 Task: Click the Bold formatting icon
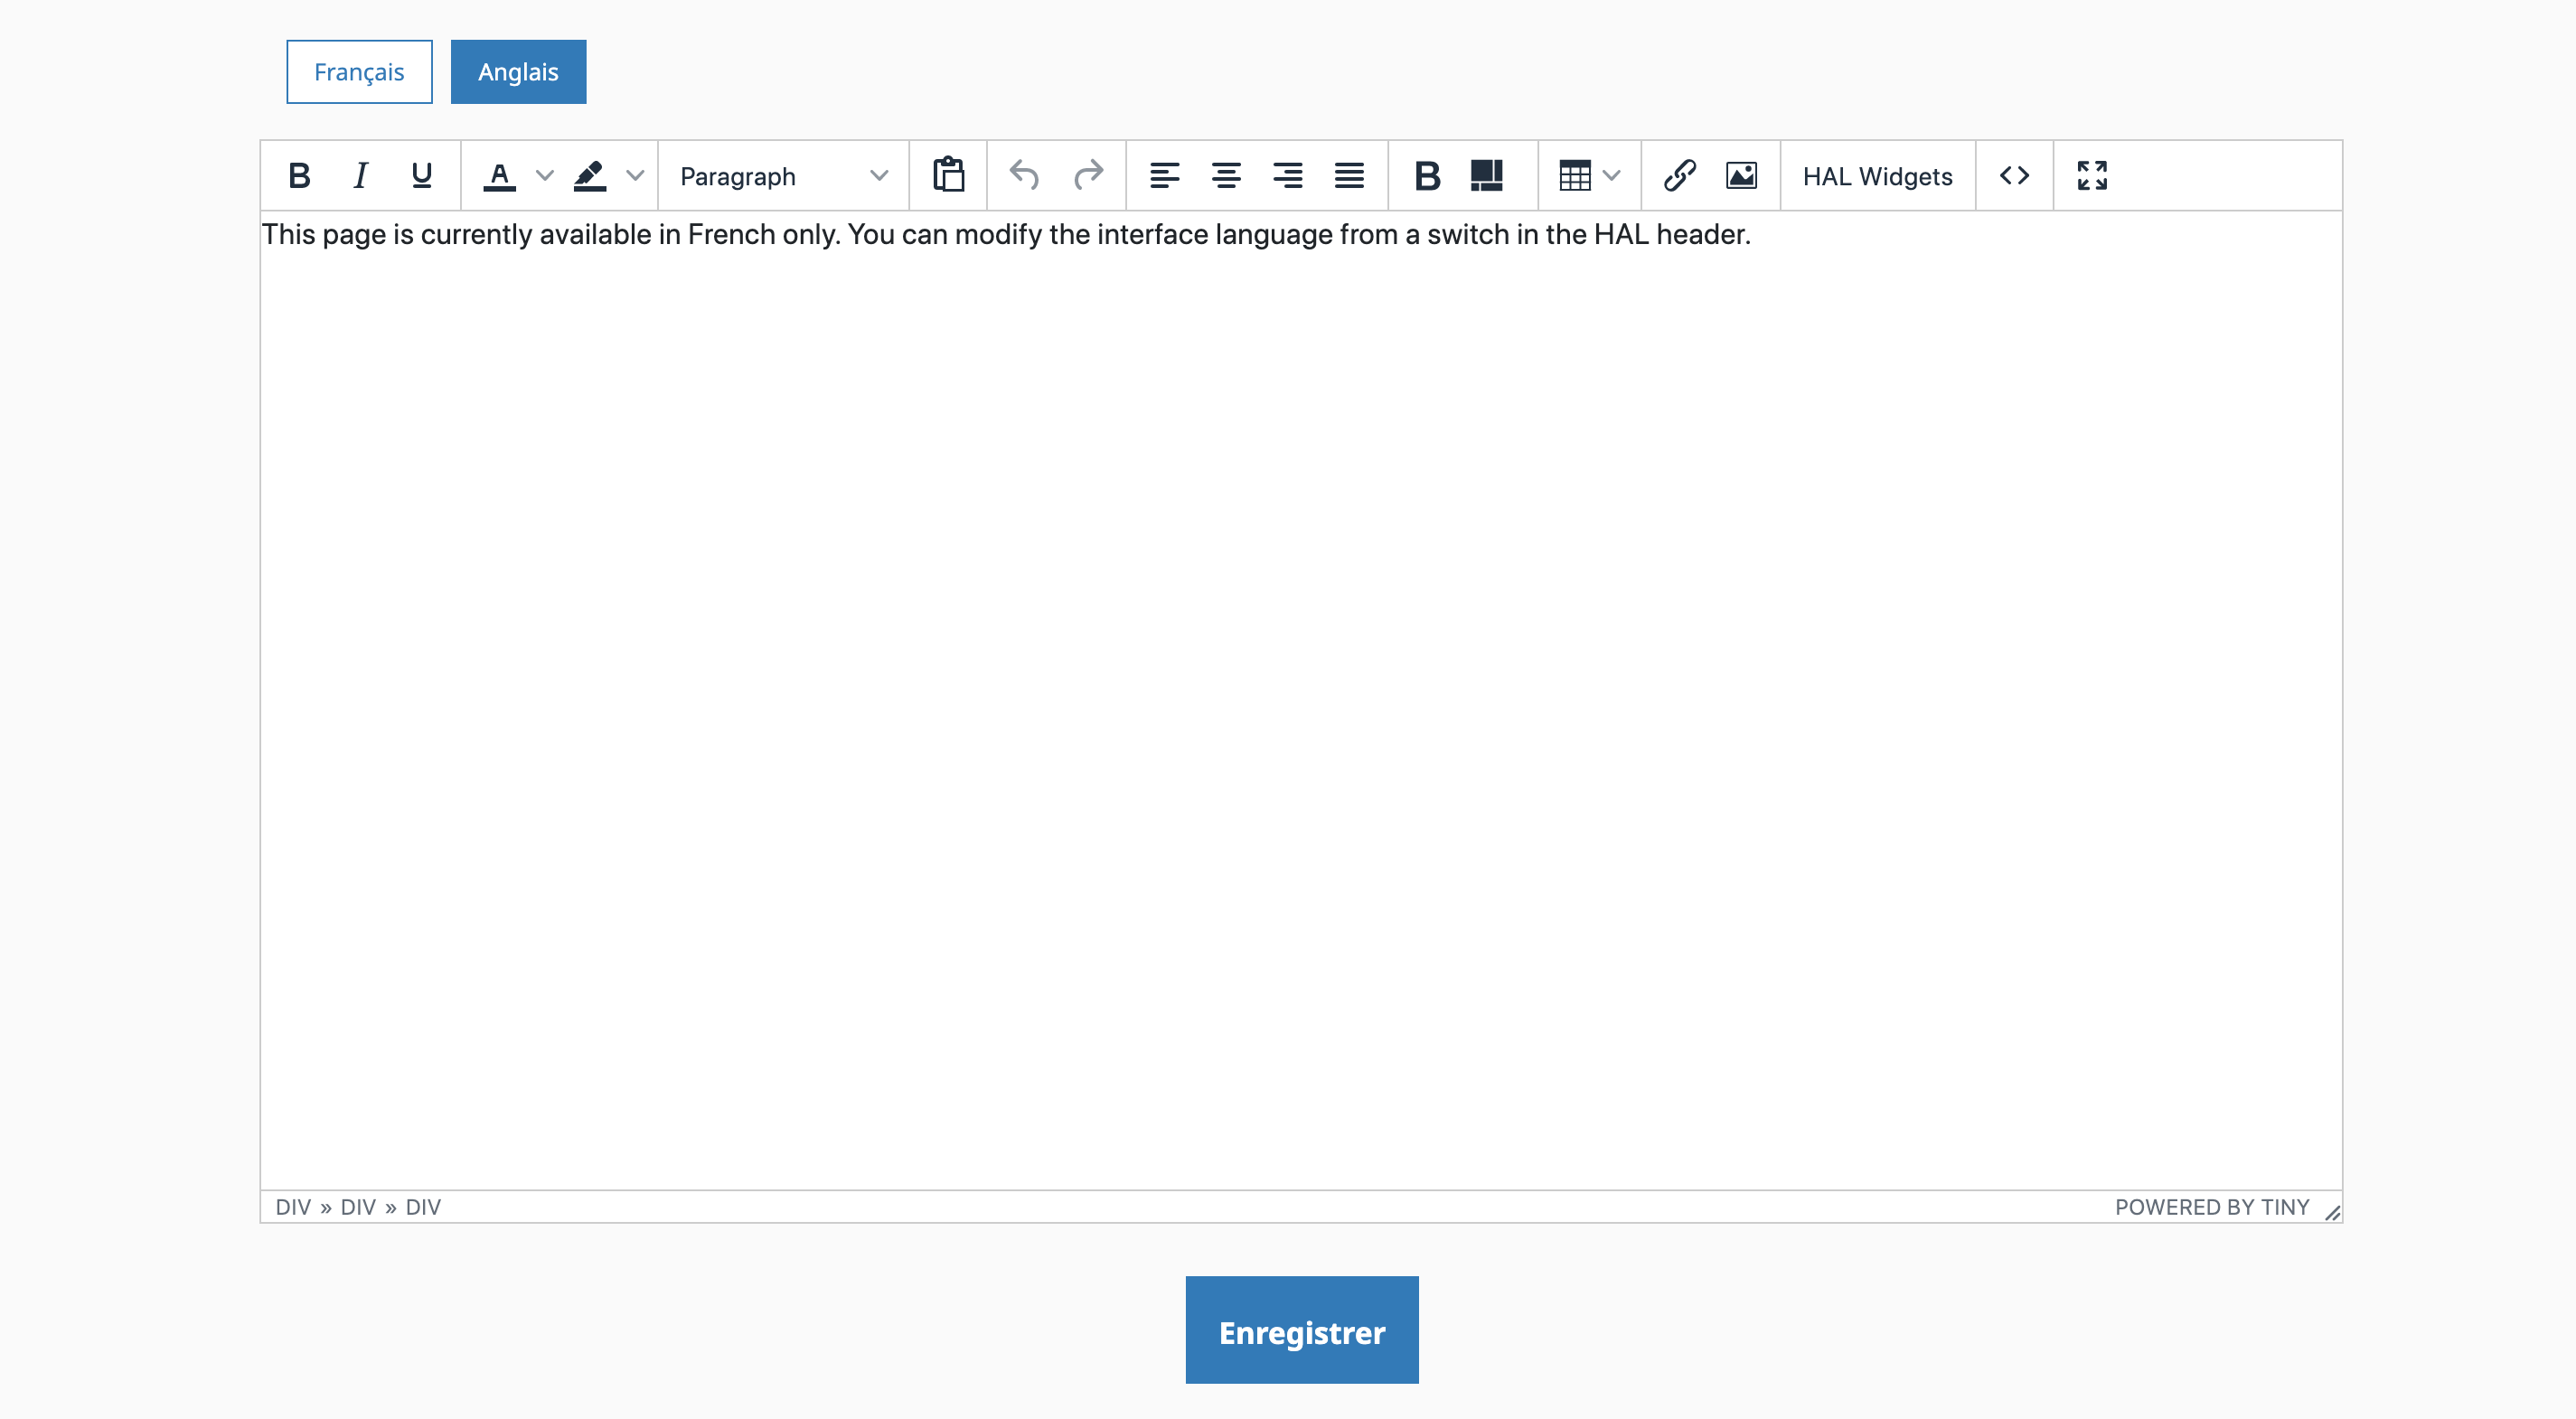click(297, 174)
